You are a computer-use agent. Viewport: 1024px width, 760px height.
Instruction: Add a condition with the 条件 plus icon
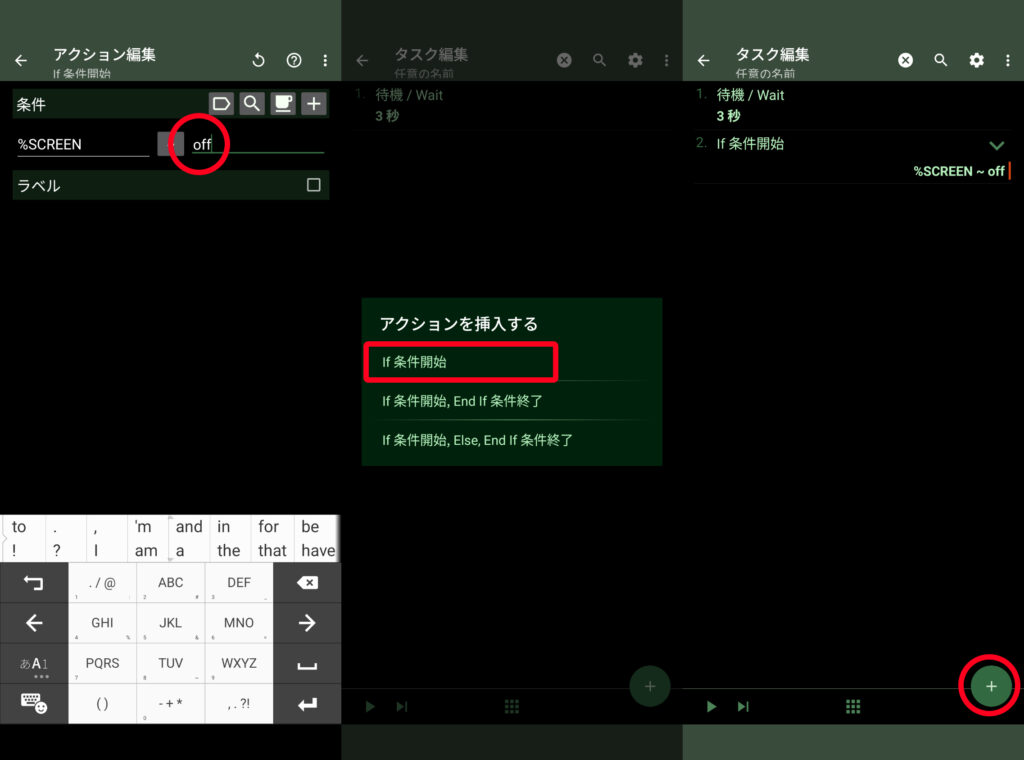click(314, 104)
